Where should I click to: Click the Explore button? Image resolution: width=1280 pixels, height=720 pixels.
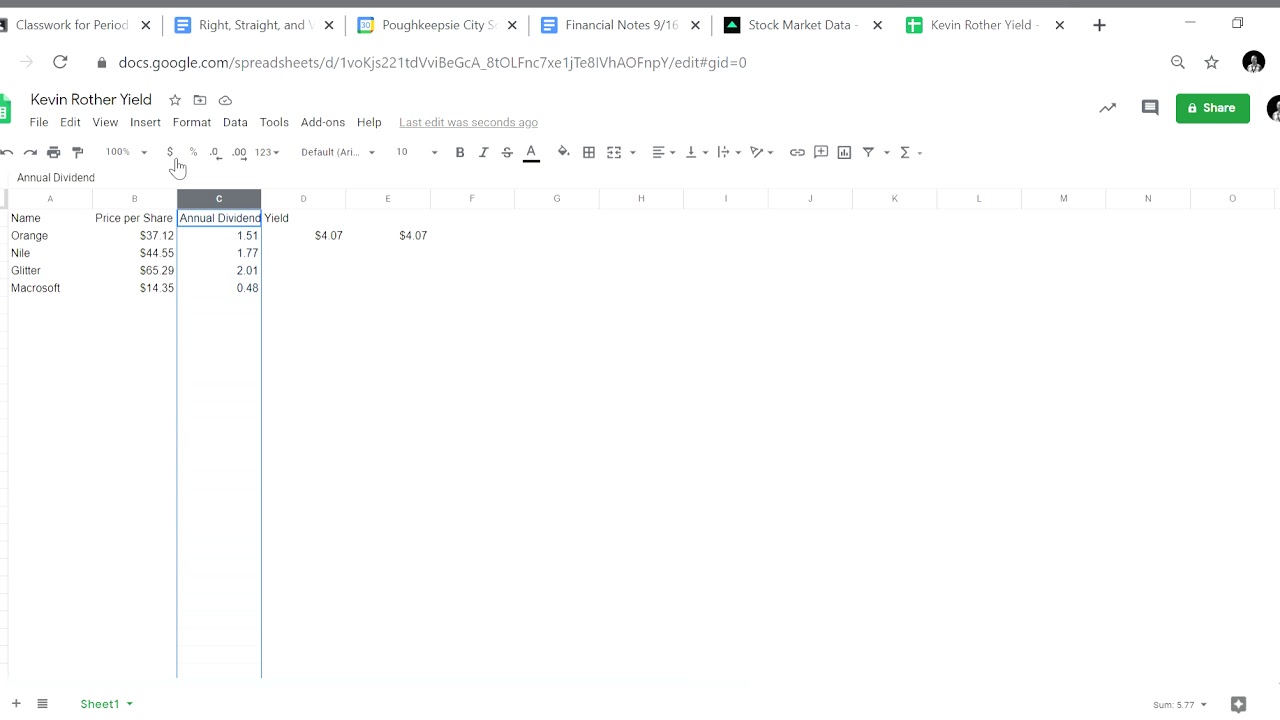point(1238,704)
